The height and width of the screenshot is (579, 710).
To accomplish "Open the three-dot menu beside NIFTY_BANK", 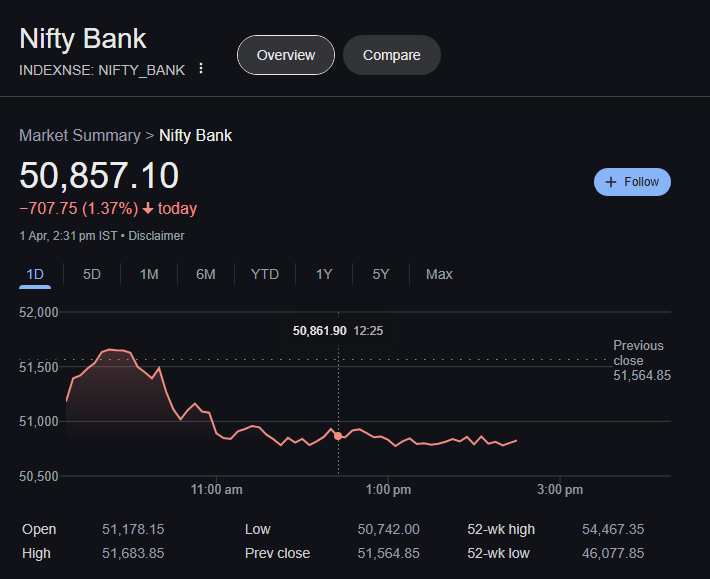I will (x=201, y=69).
